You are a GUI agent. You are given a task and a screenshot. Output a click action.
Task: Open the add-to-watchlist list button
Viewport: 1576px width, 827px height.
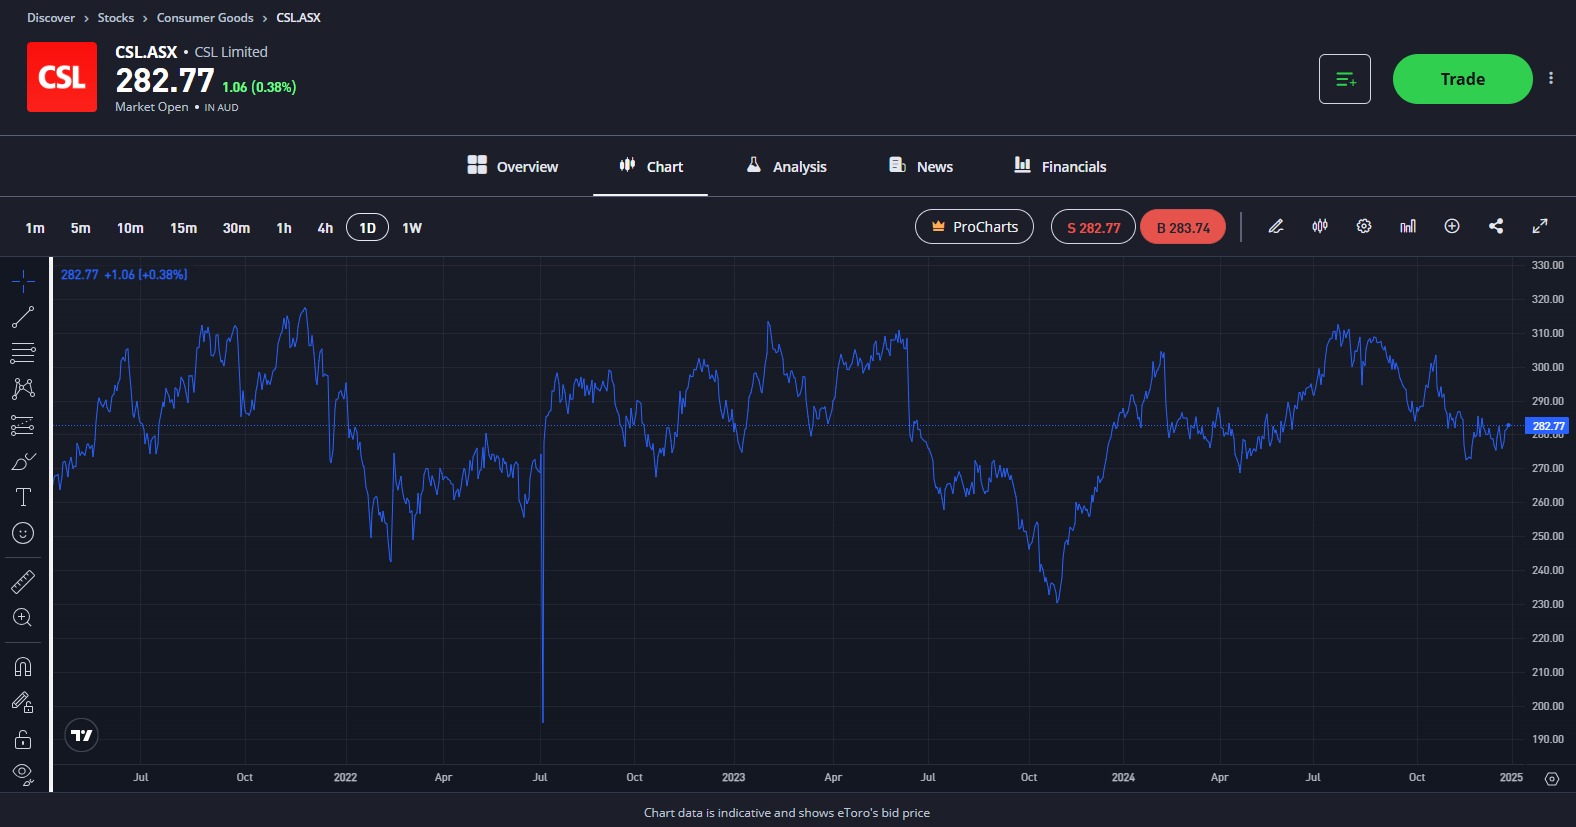(x=1345, y=79)
